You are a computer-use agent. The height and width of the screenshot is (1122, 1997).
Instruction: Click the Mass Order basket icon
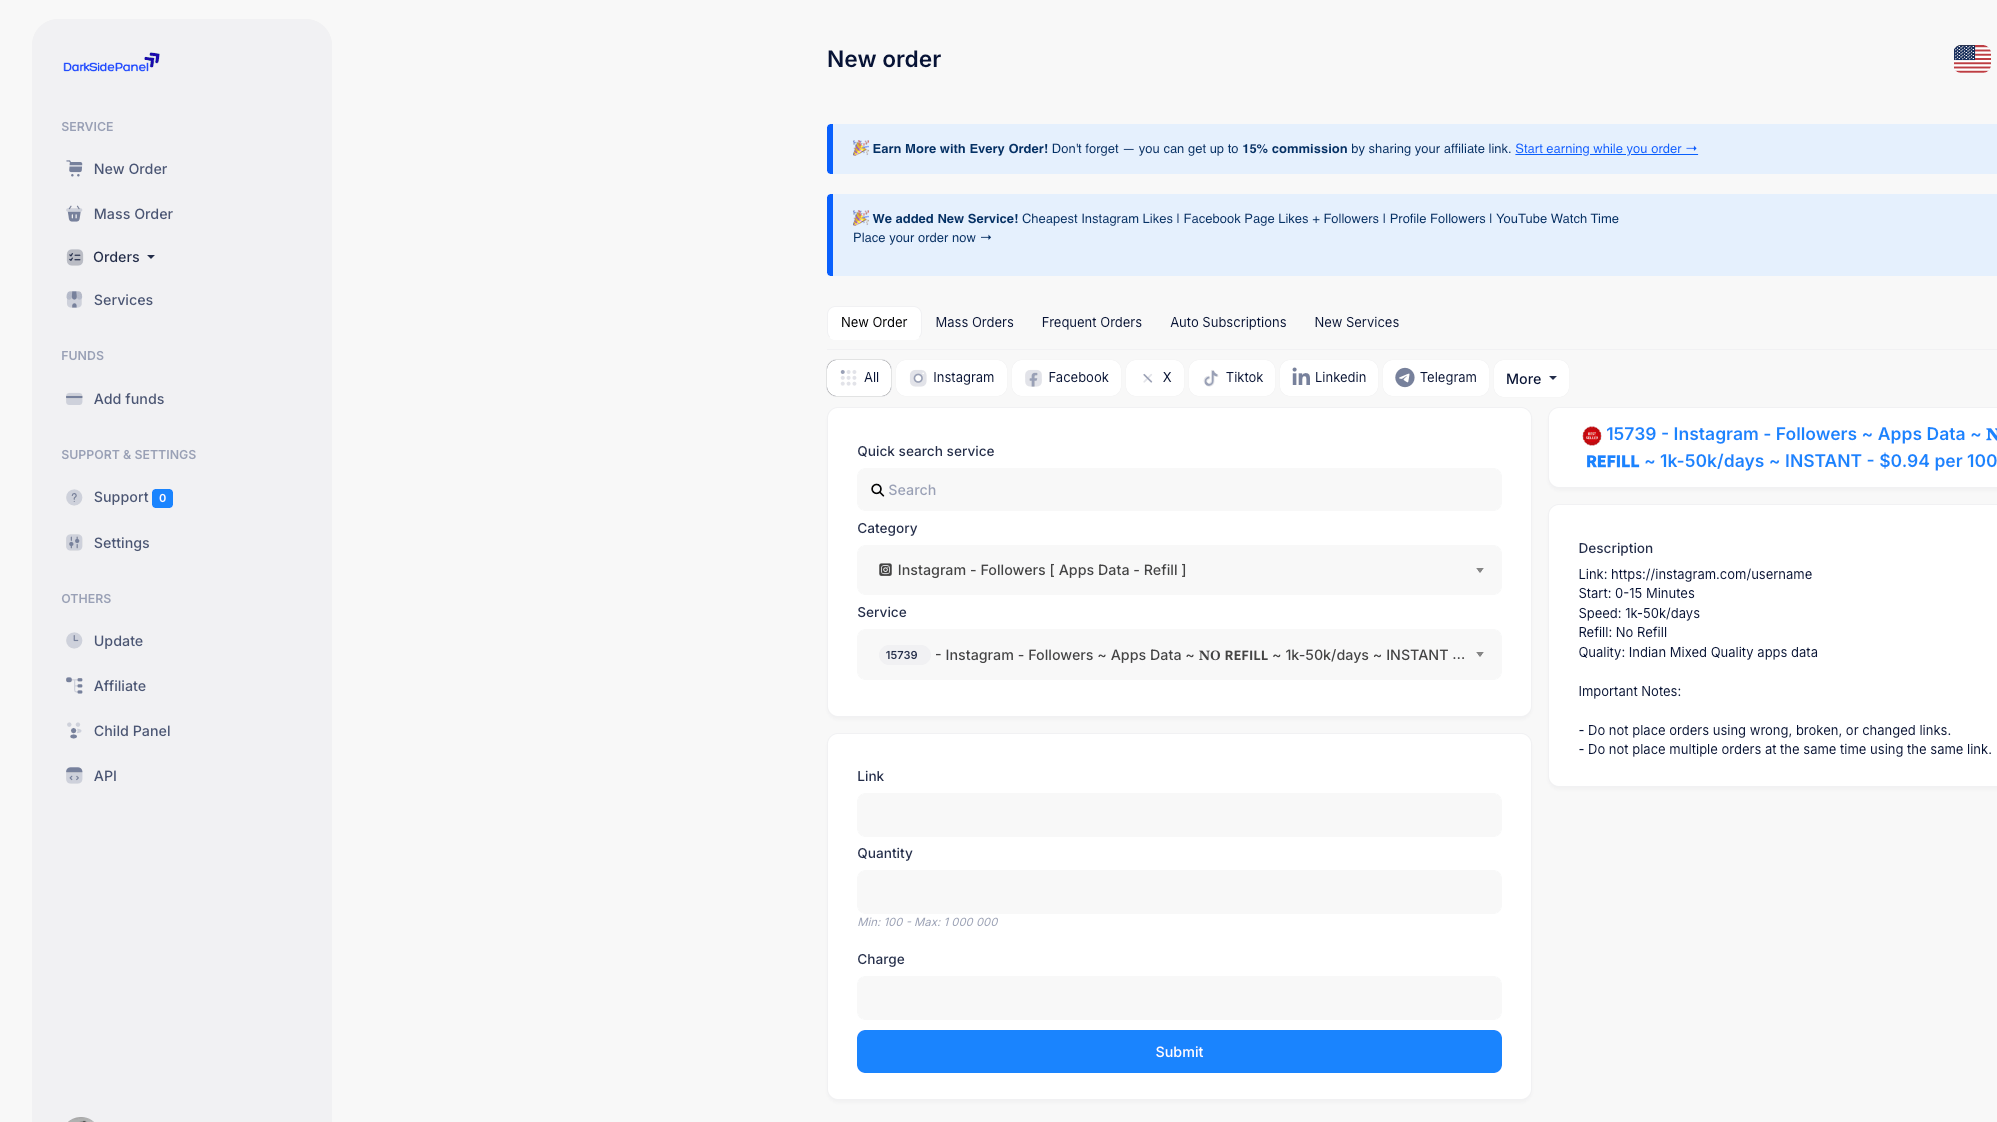tap(74, 214)
